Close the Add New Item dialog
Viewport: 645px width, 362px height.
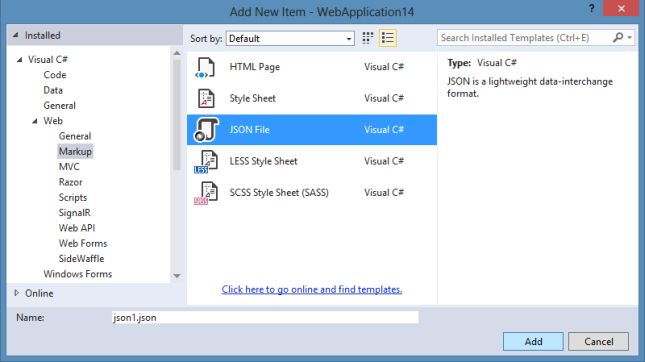621,8
